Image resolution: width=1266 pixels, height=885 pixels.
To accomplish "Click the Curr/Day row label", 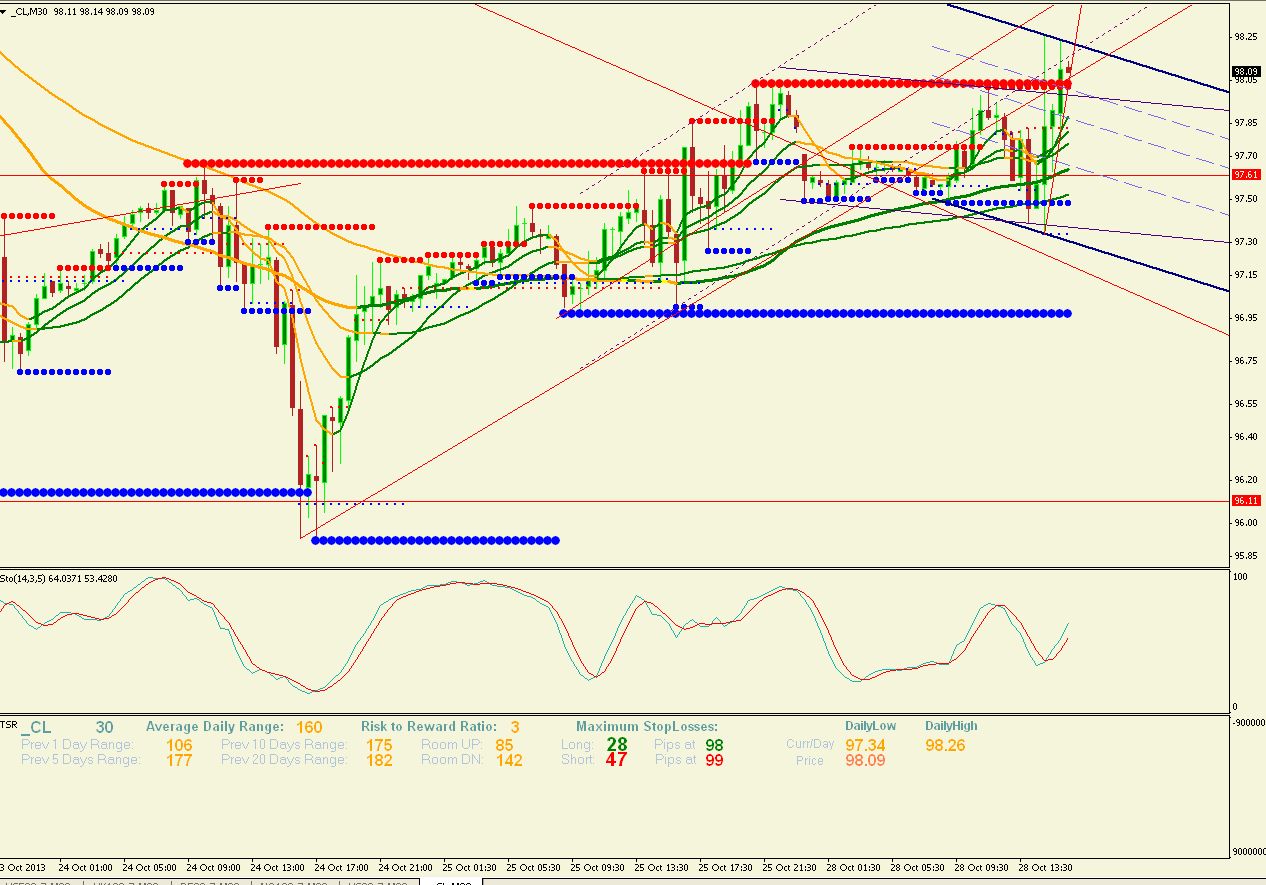I will 810,745.
